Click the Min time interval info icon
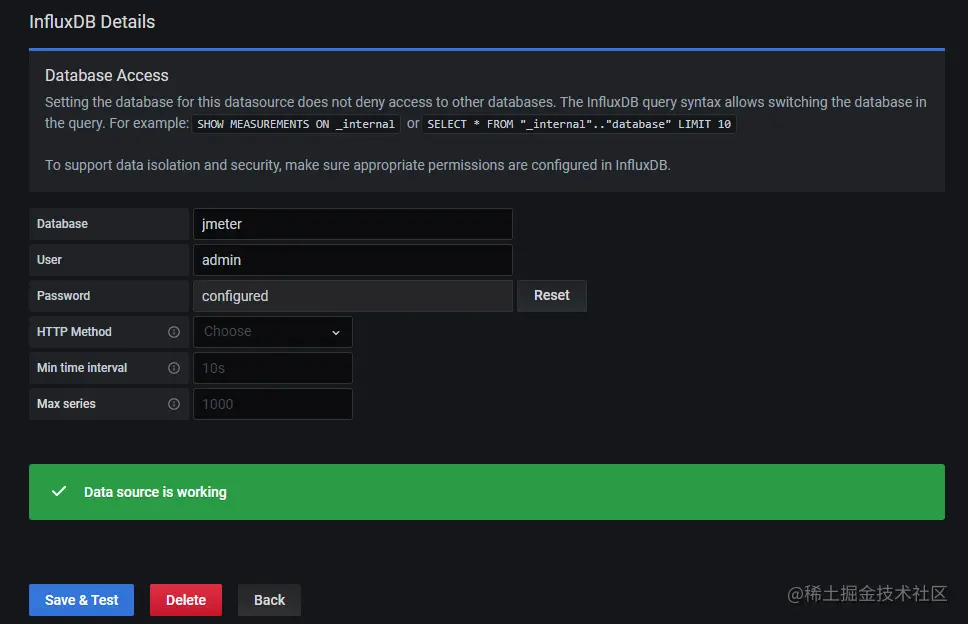The height and width of the screenshot is (624, 968). point(174,368)
